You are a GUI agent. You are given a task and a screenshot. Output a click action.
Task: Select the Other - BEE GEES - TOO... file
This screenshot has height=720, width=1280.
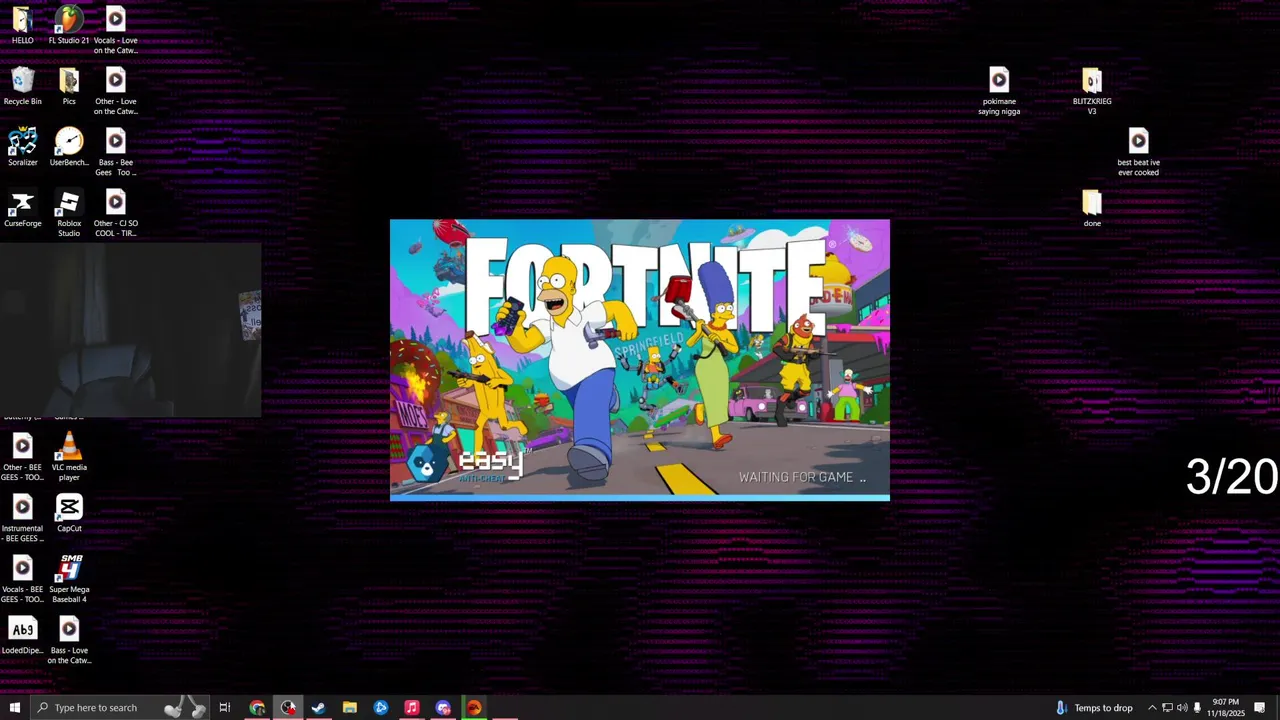(22, 459)
